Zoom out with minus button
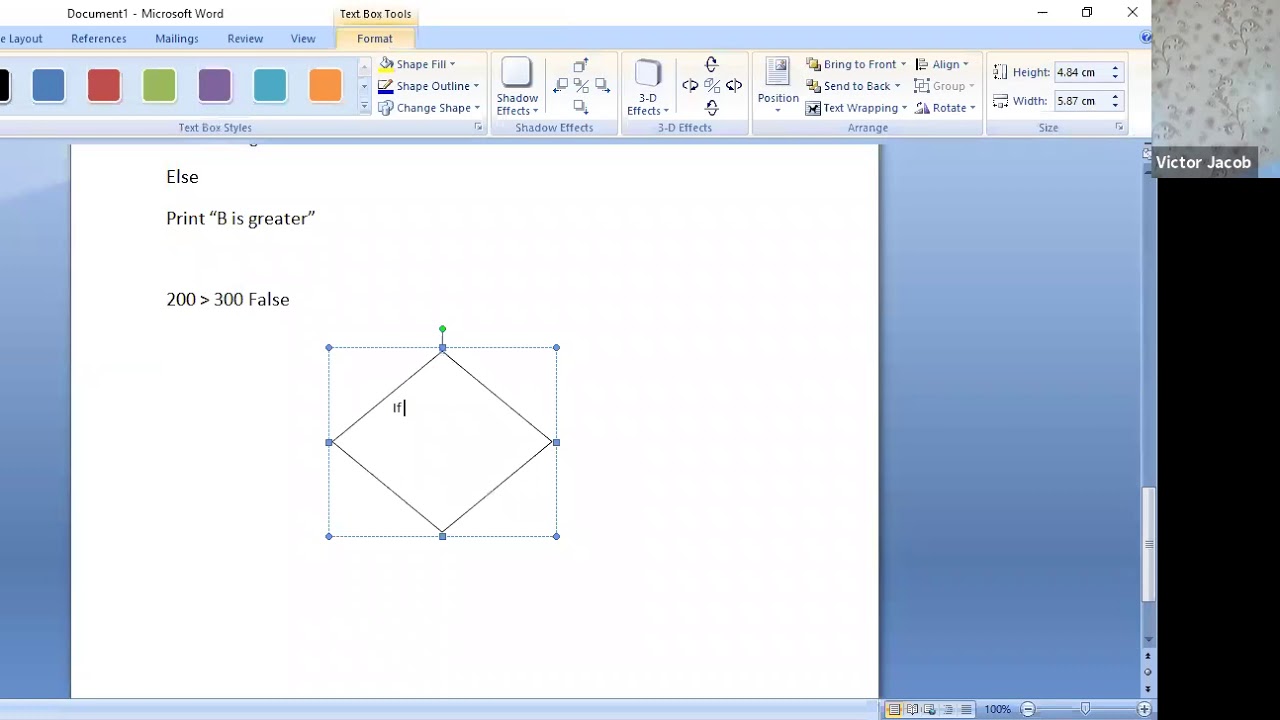The height and width of the screenshot is (720, 1280). pos(1027,709)
